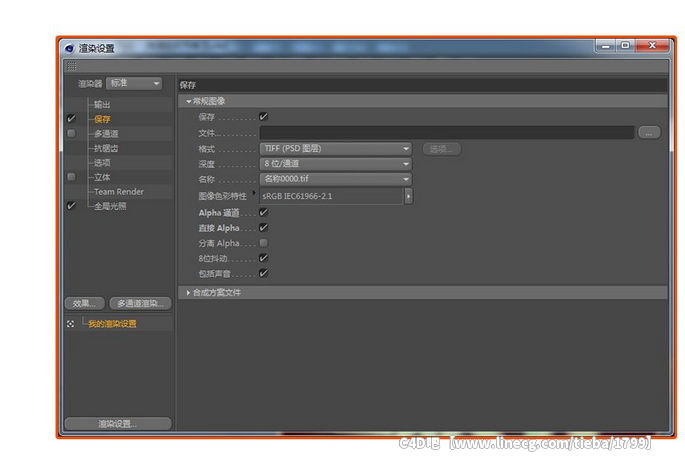Viewport: 685px width, 462px height.
Task: Open the 深度 dropdown showing 8 位/通道
Action: click(336, 164)
